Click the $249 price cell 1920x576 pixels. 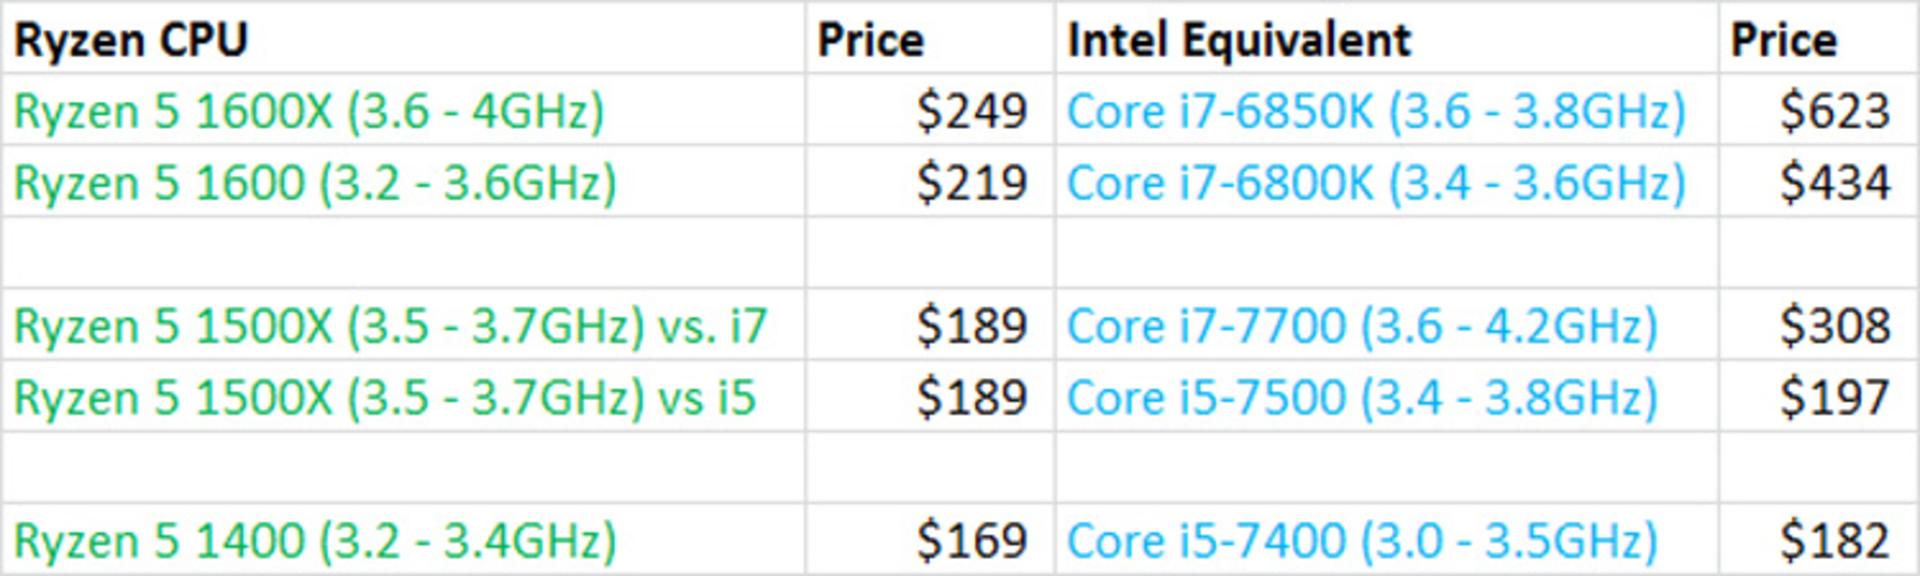click(x=930, y=110)
